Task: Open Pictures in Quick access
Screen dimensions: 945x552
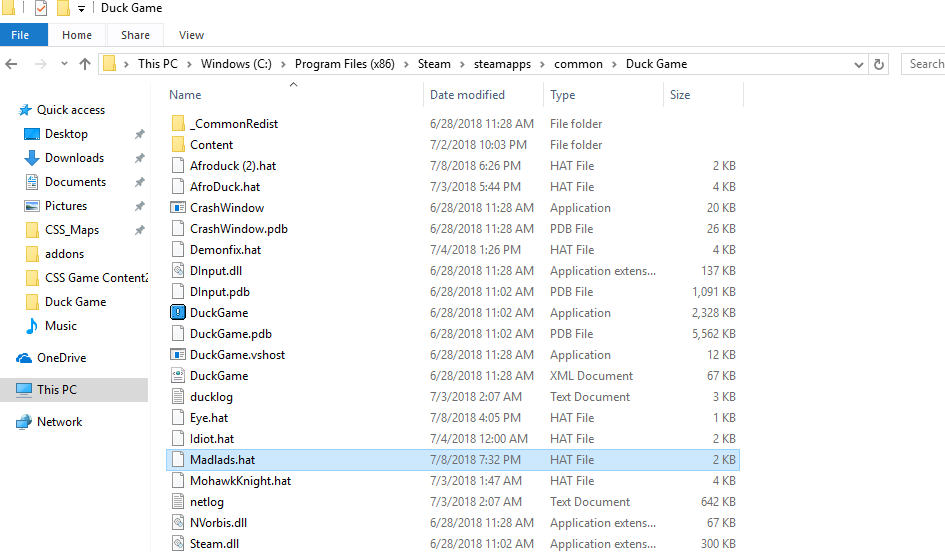Action: [x=66, y=206]
